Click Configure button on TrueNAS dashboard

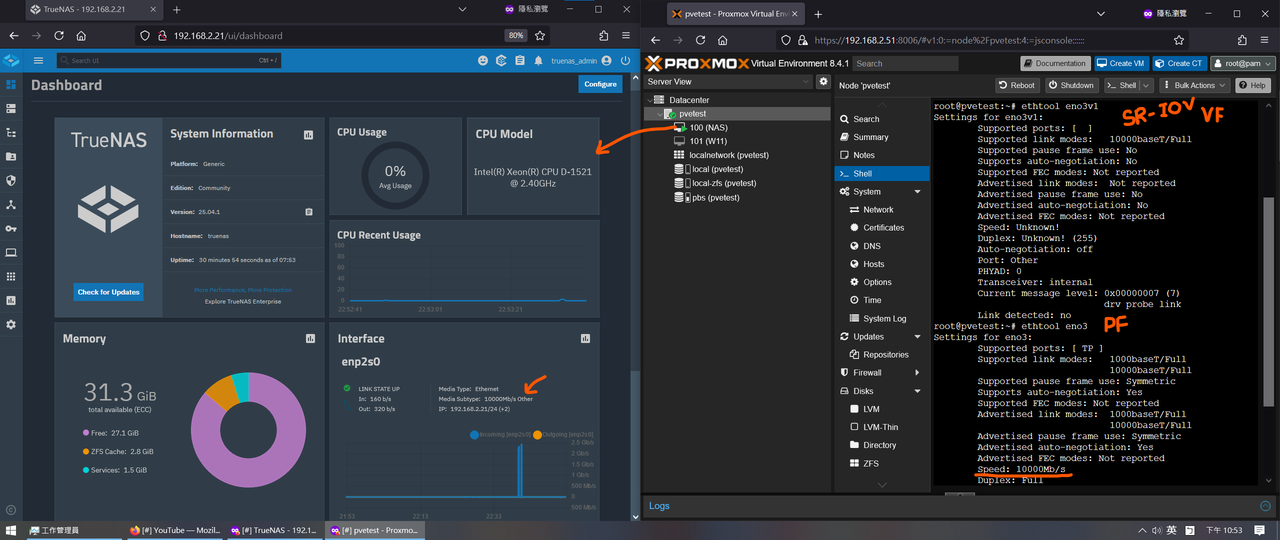coord(600,84)
